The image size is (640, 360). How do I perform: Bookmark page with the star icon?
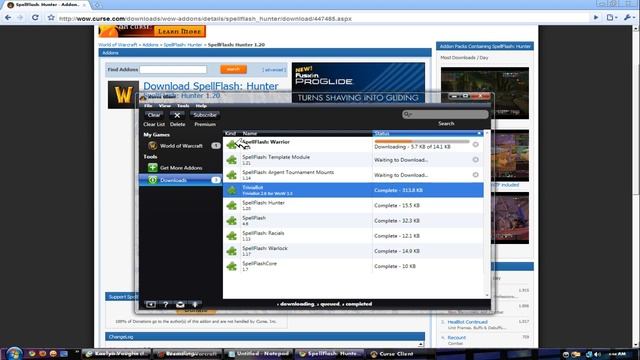tap(51, 18)
